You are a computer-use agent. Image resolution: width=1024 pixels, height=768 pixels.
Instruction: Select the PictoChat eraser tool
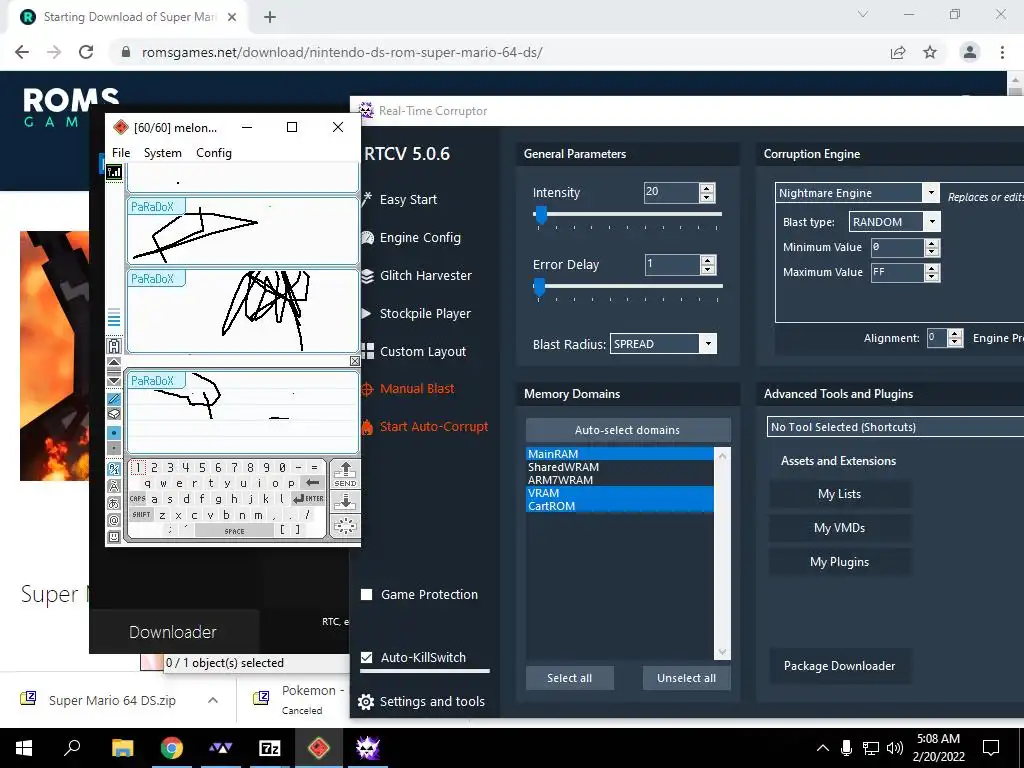pyautogui.click(x=114, y=413)
